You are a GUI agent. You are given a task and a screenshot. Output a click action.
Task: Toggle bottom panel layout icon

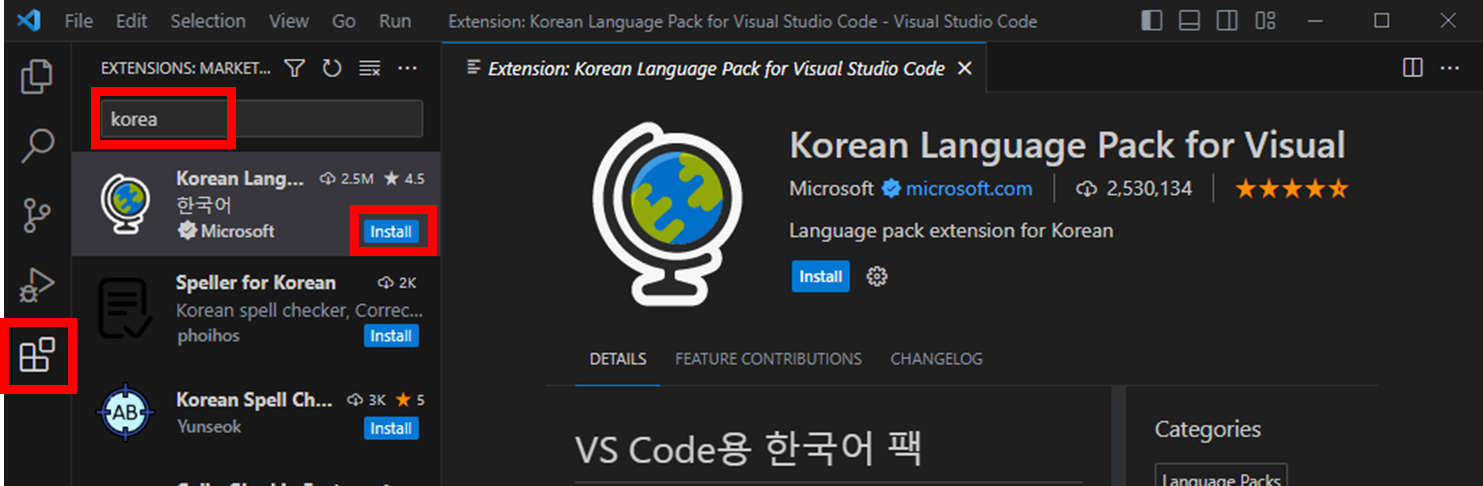tap(1189, 21)
